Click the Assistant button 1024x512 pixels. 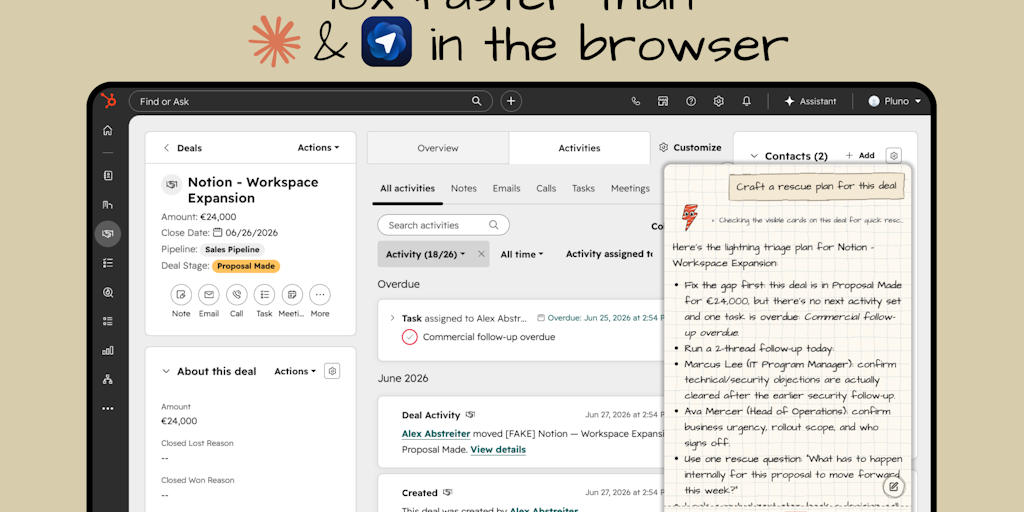point(810,101)
